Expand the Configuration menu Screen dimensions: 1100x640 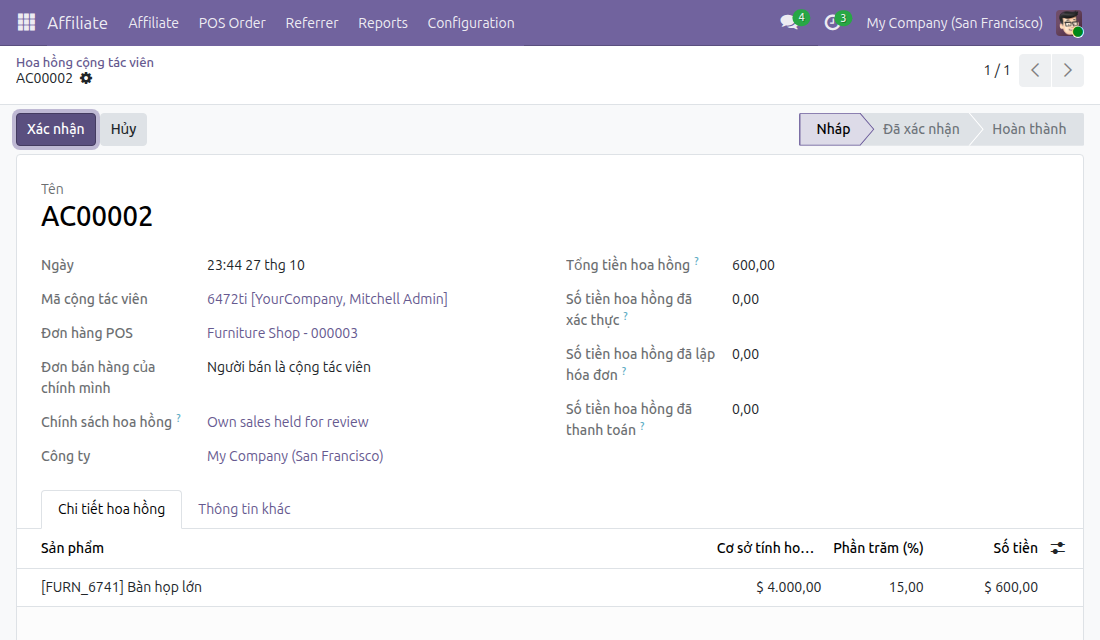471,22
